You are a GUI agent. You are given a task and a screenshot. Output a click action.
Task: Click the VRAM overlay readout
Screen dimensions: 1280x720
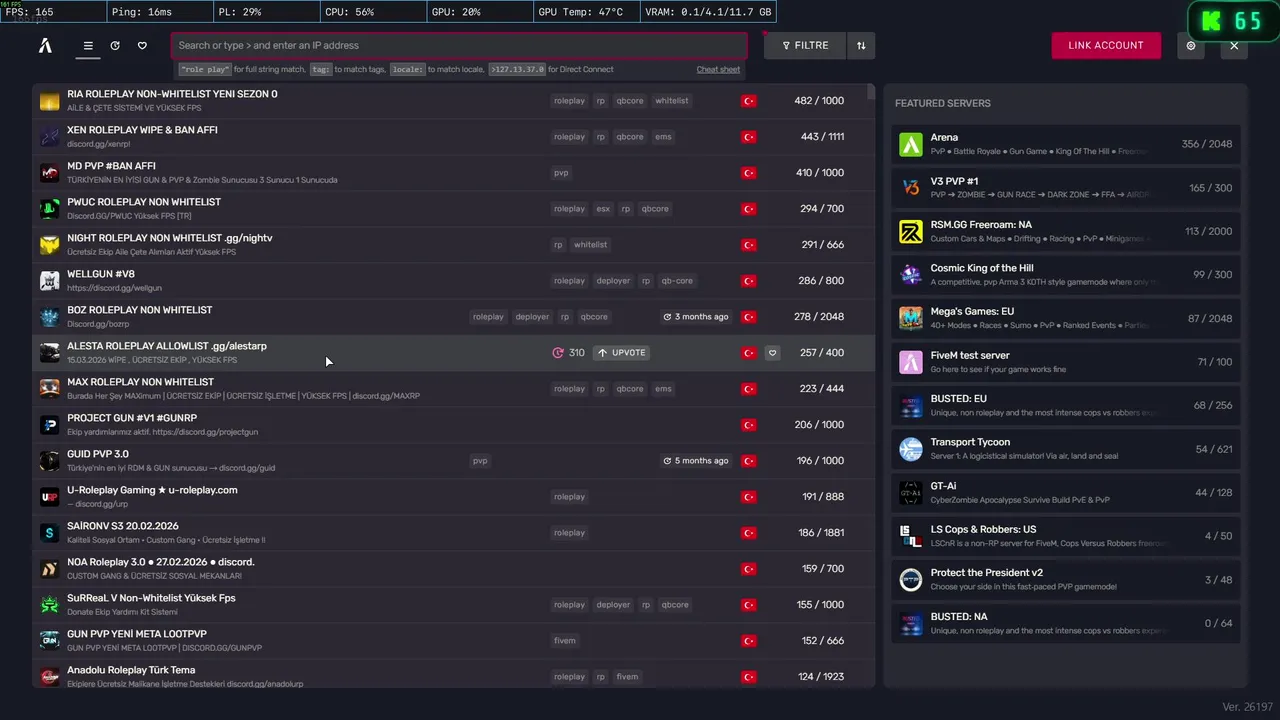pos(708,12)
